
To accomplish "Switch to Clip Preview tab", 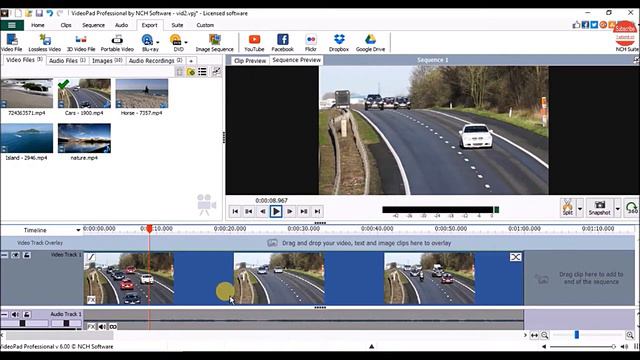I will point(250,60).
